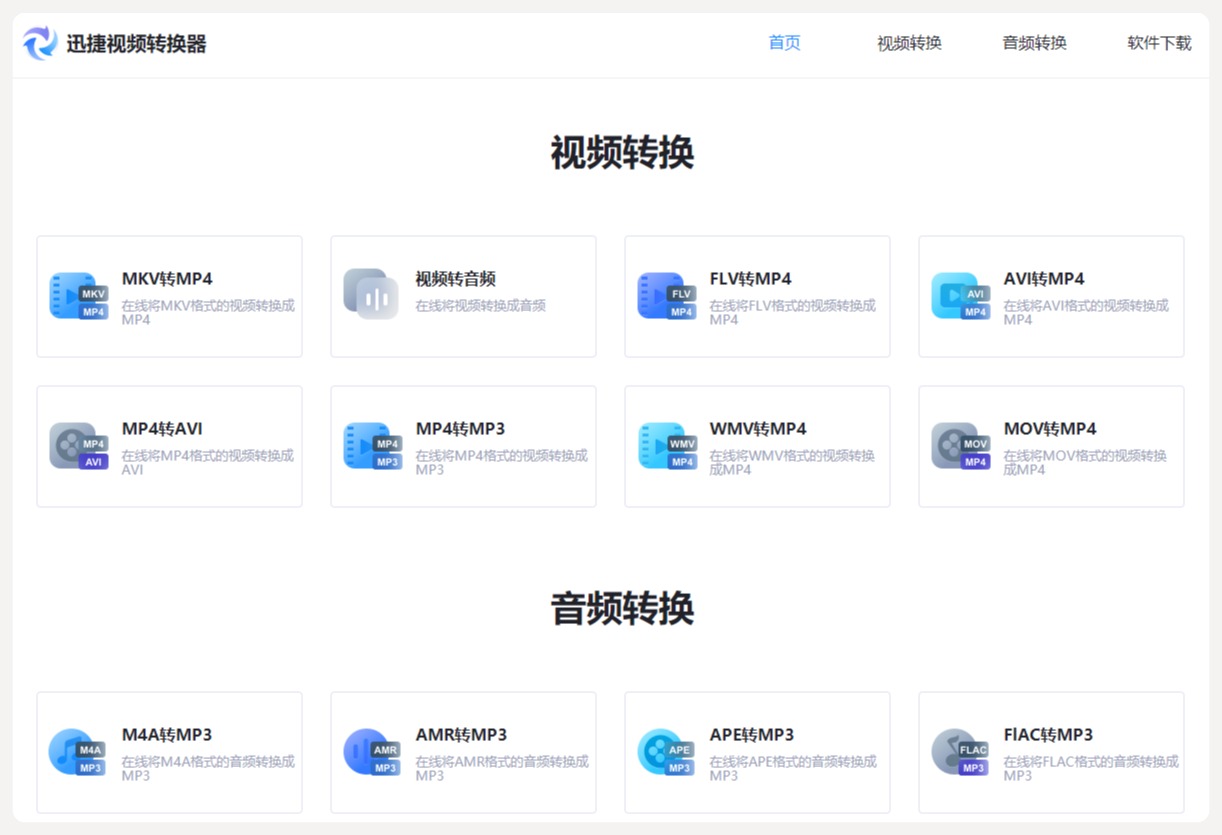Open the M4A转MP3 music note icon
This screenshot has height=835, width=1222.
(76, 752)
